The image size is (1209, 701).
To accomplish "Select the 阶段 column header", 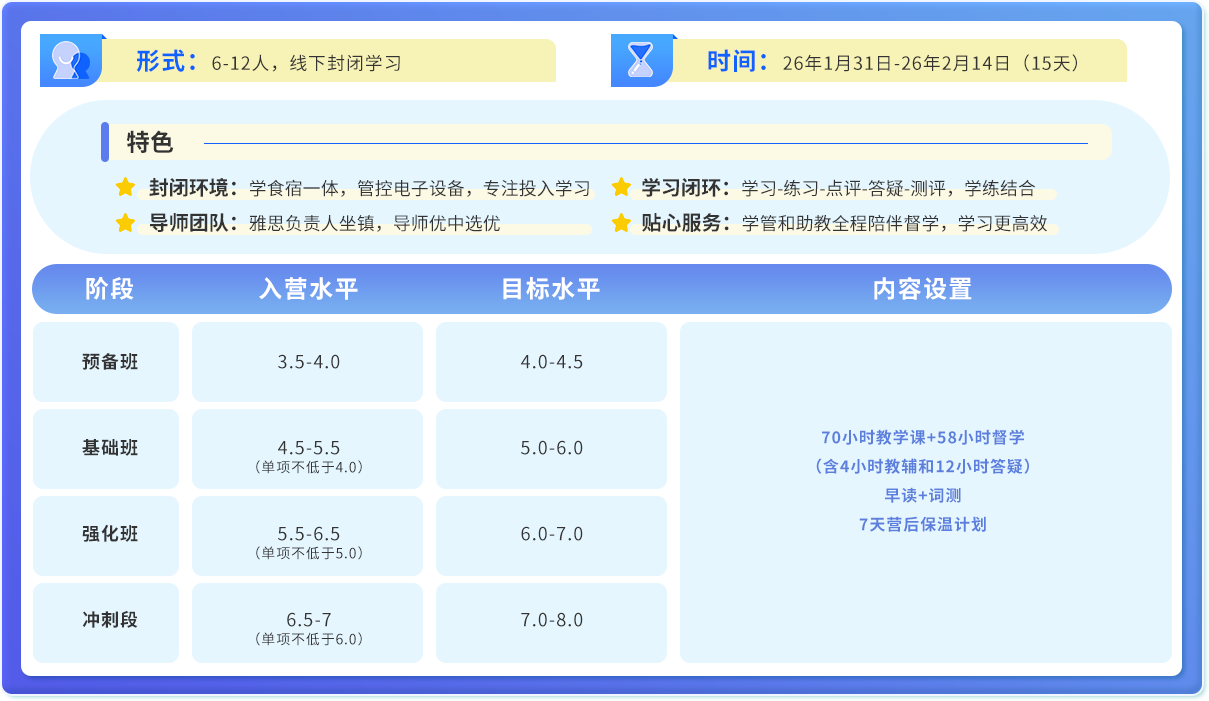I will point(109,289).
